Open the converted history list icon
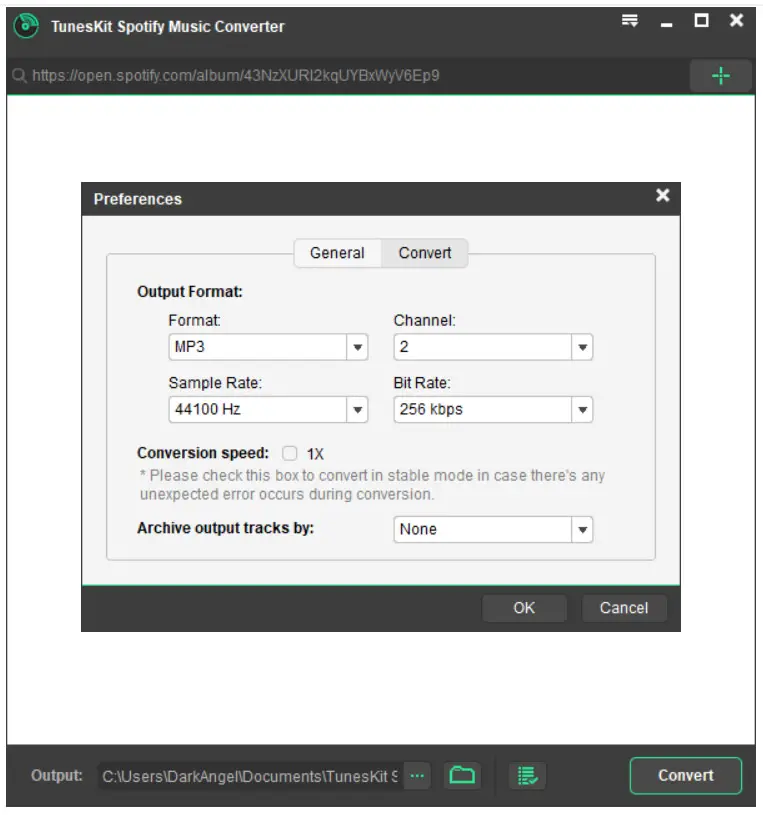 coord(527,775)
